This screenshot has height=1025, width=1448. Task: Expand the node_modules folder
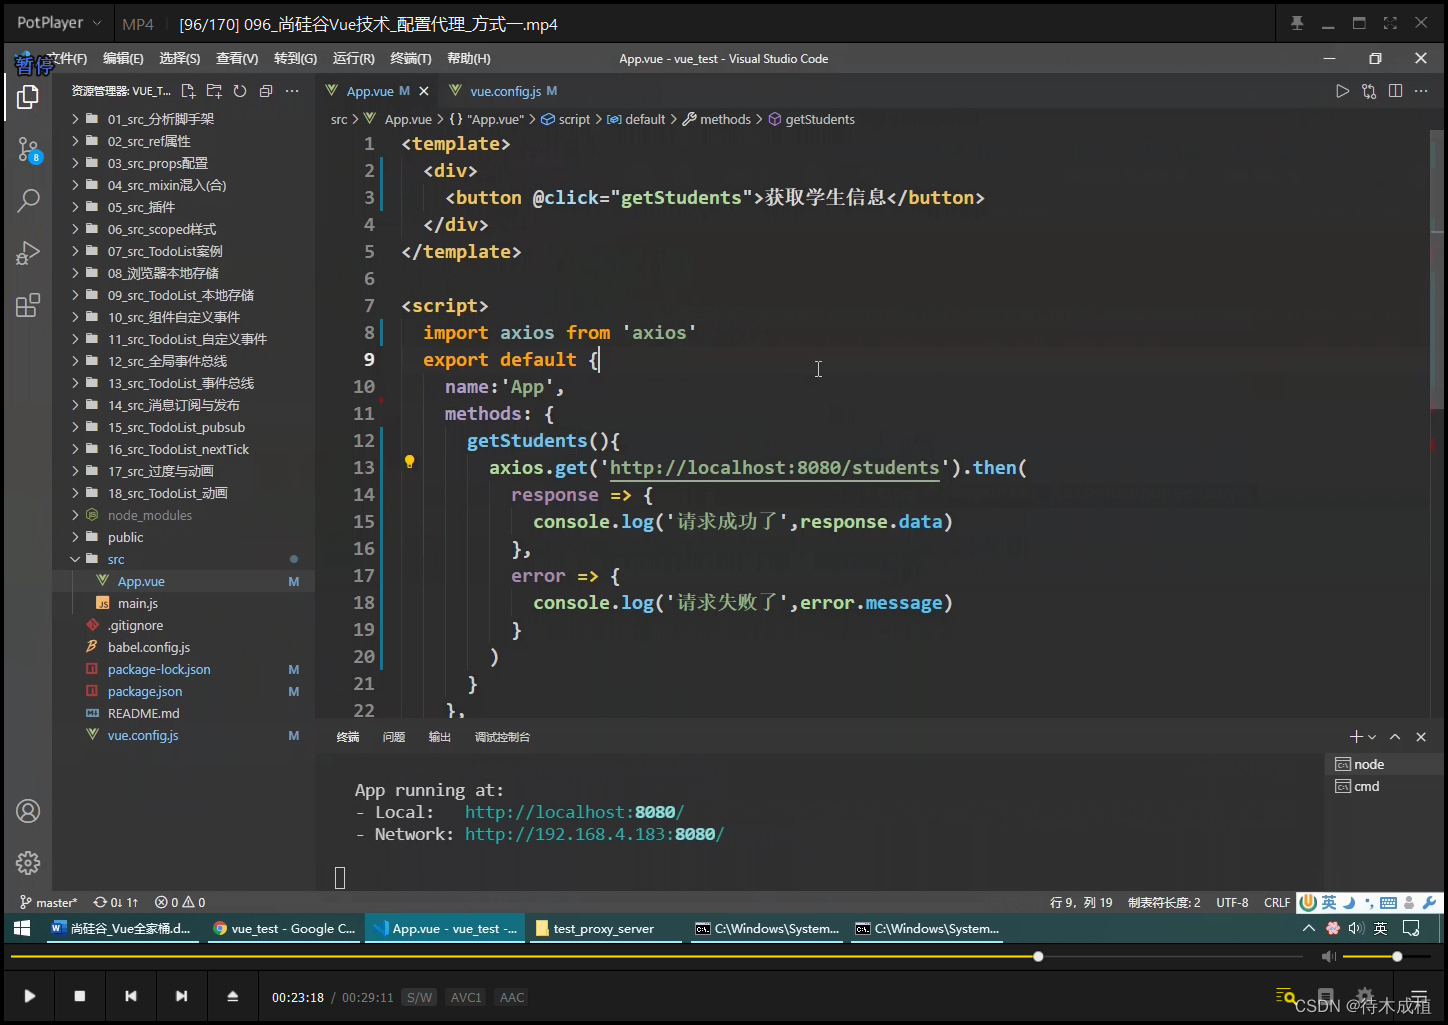(x=150, y=515)
